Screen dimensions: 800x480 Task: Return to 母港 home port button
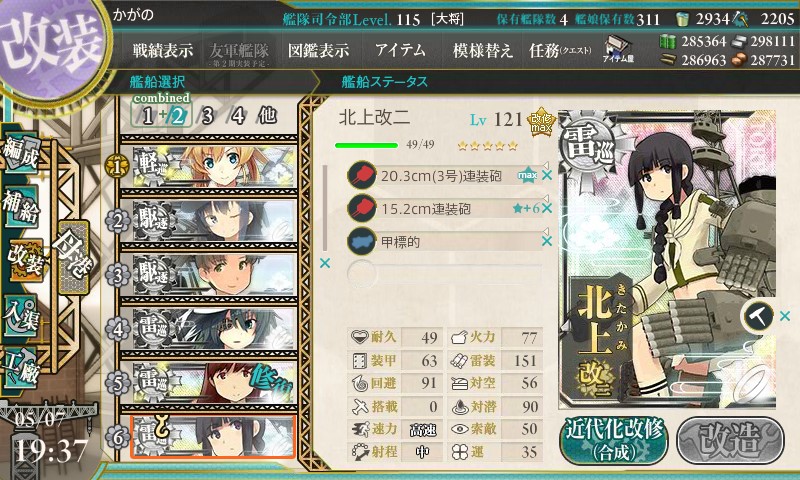74,257
